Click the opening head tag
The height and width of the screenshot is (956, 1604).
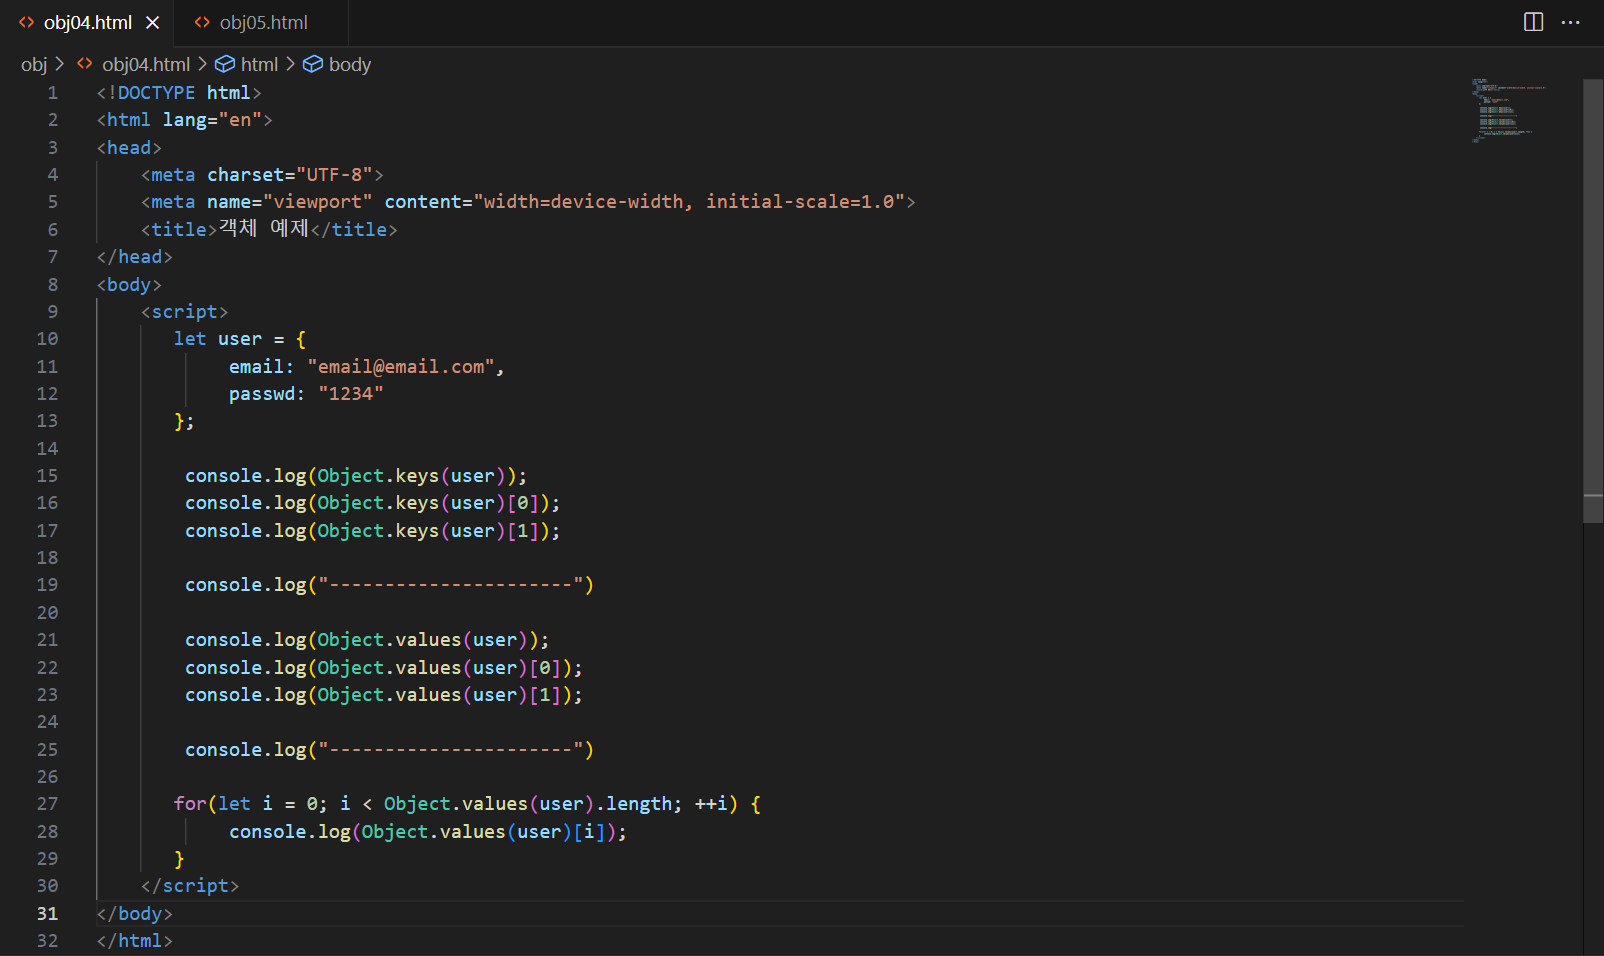[x=129, y=148]
